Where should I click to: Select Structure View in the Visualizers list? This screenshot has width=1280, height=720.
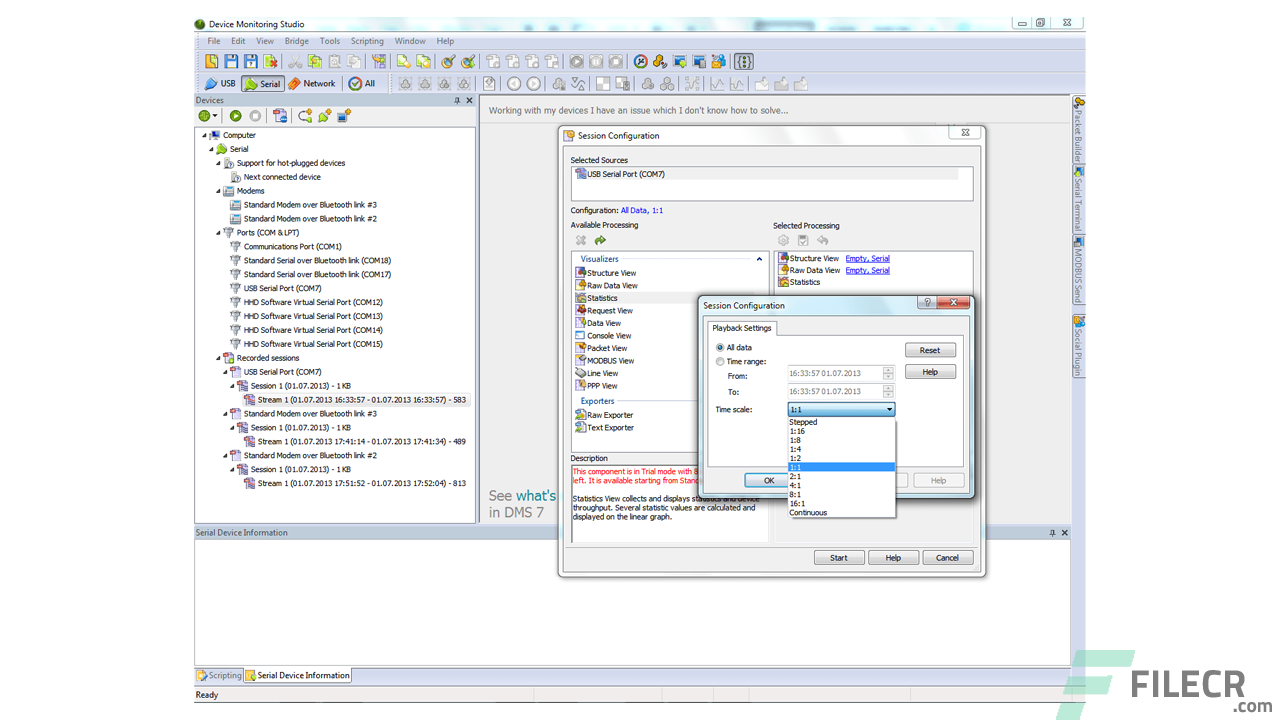605,273
